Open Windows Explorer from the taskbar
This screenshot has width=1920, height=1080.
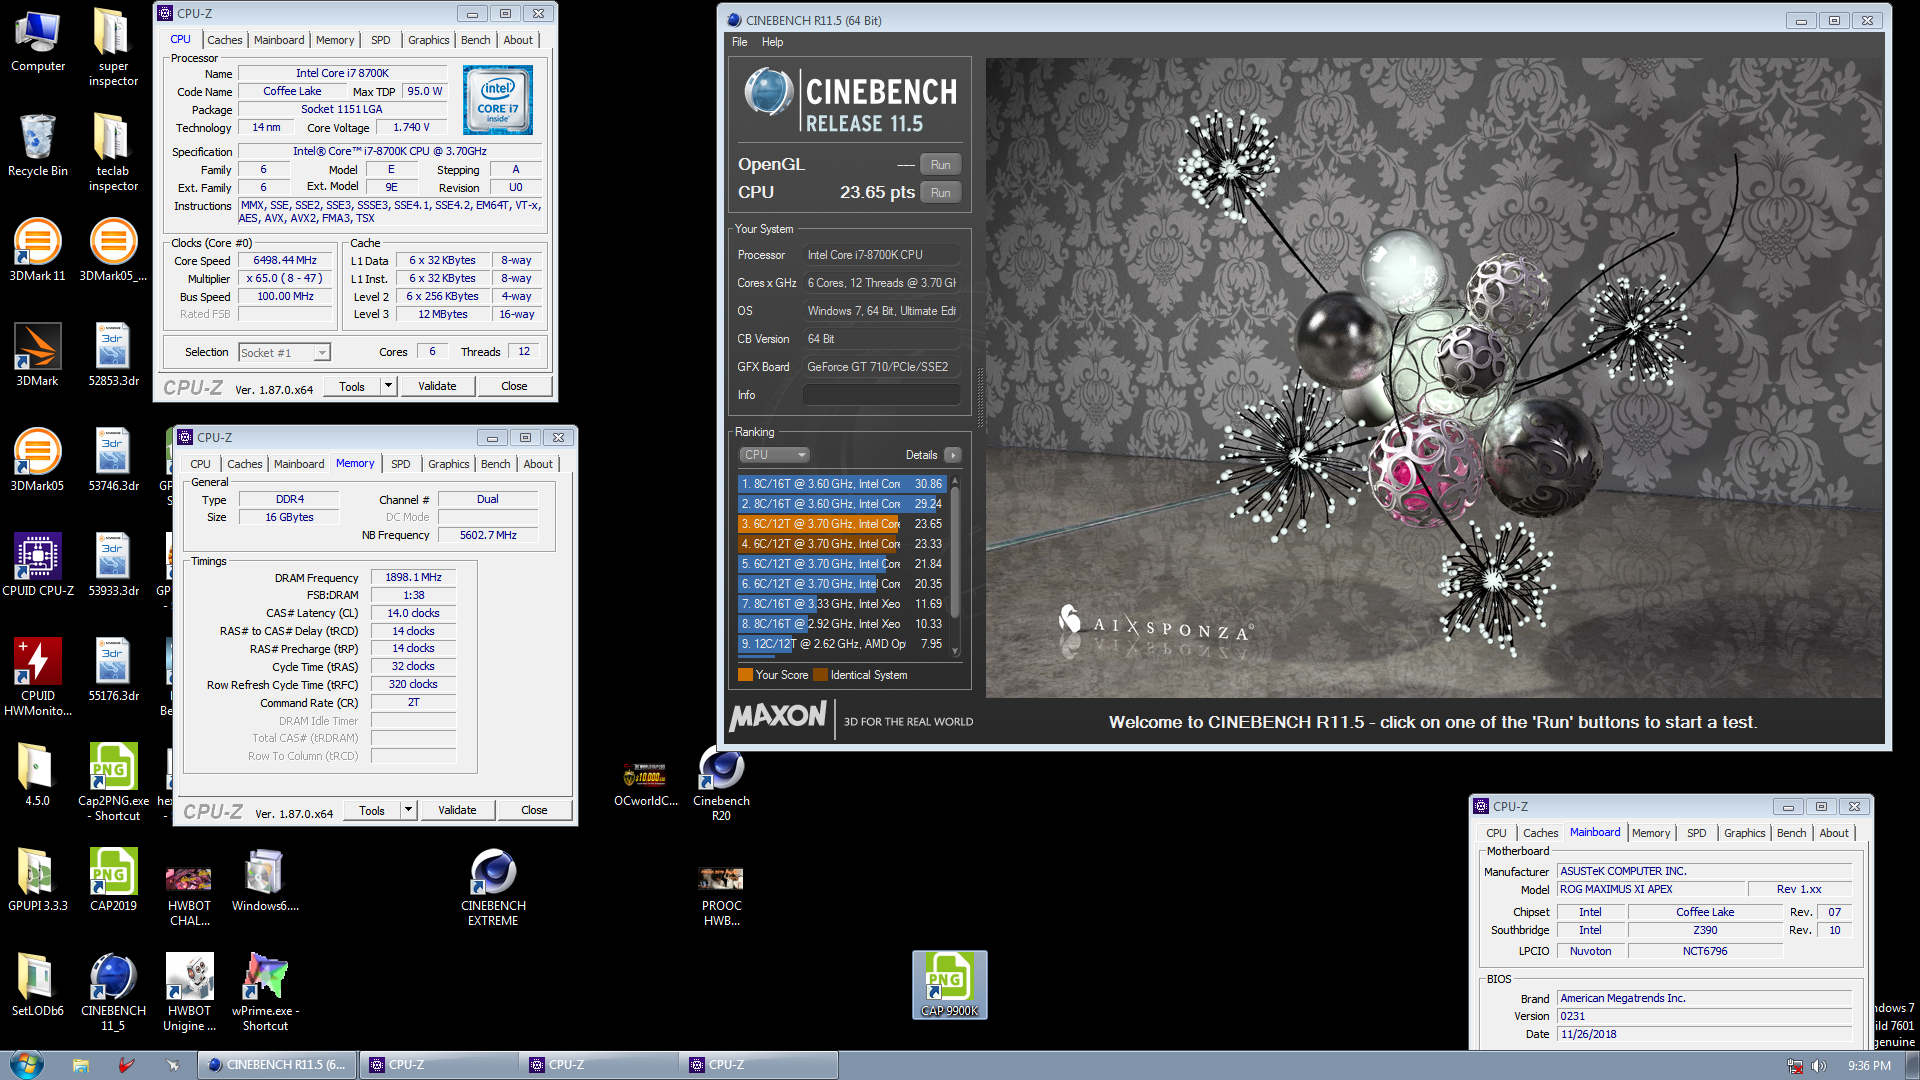click(81, 1065)
